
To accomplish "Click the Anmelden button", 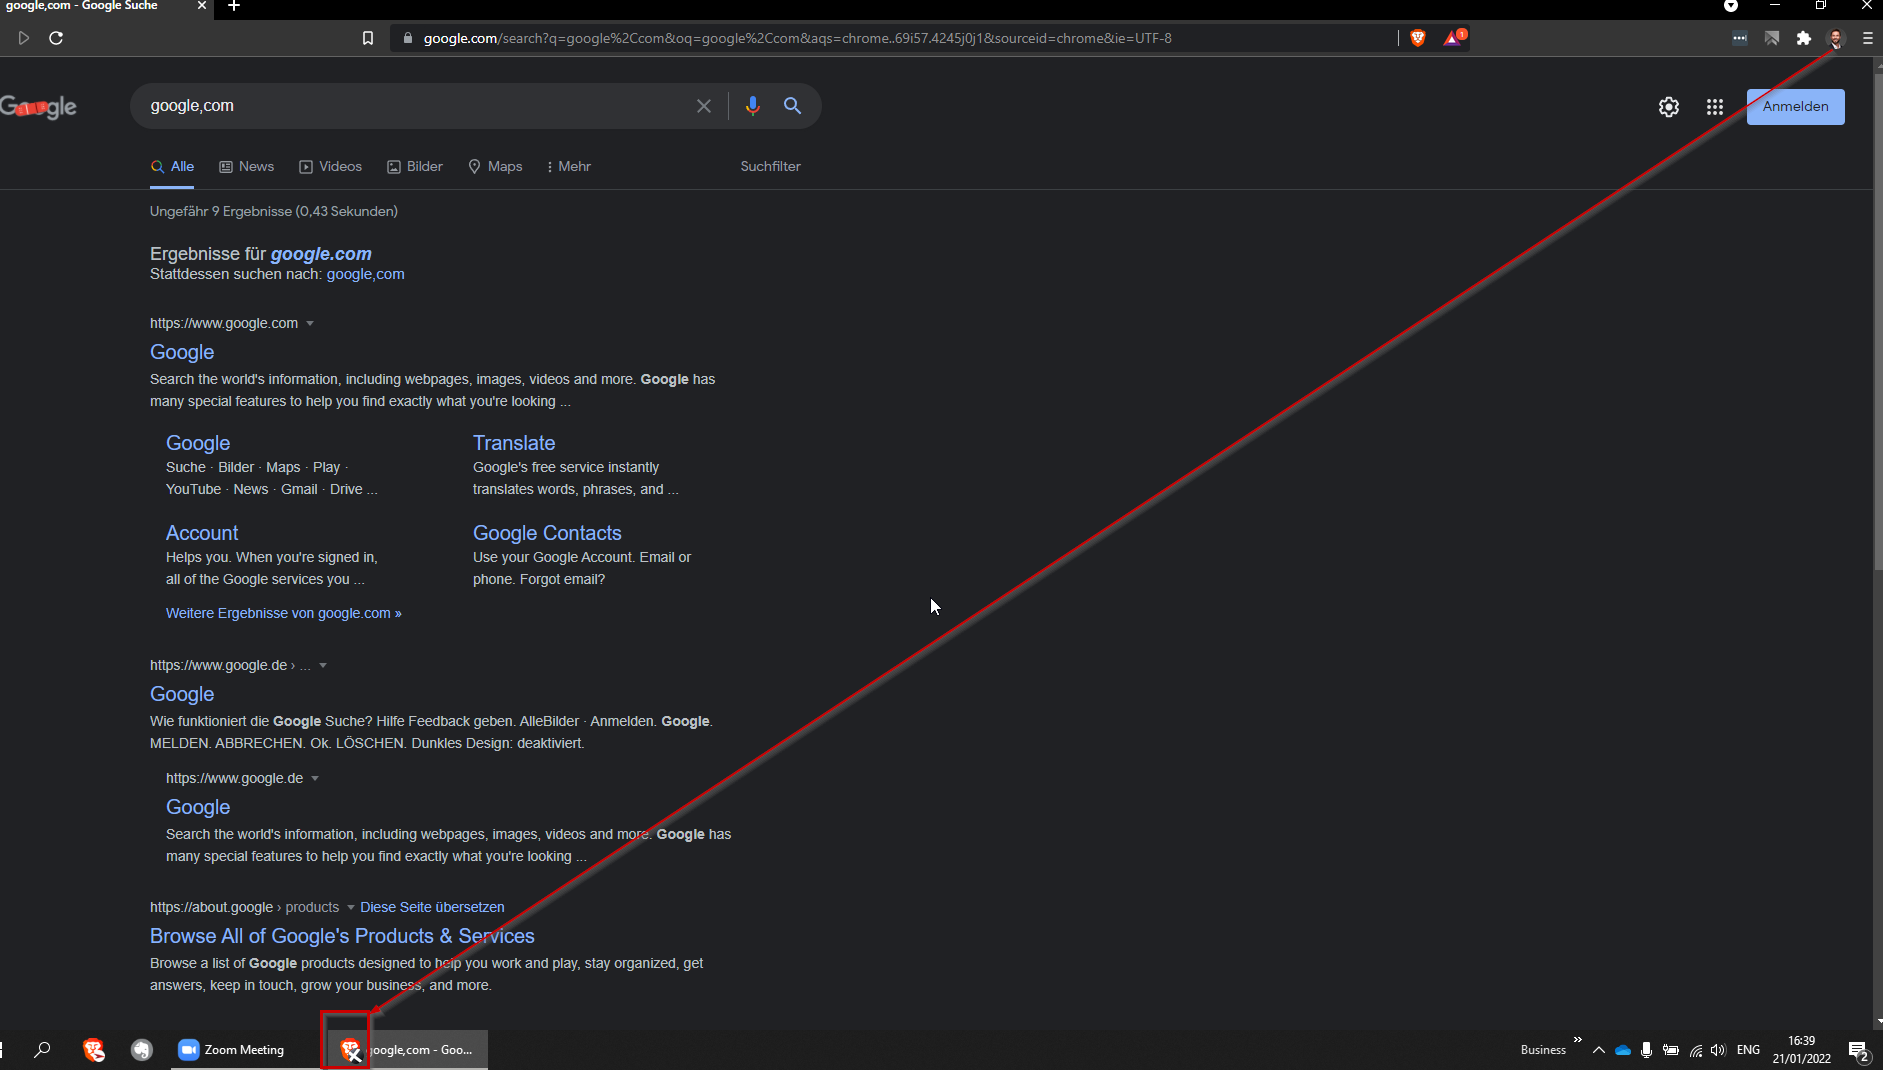I will pos(1794,106).
